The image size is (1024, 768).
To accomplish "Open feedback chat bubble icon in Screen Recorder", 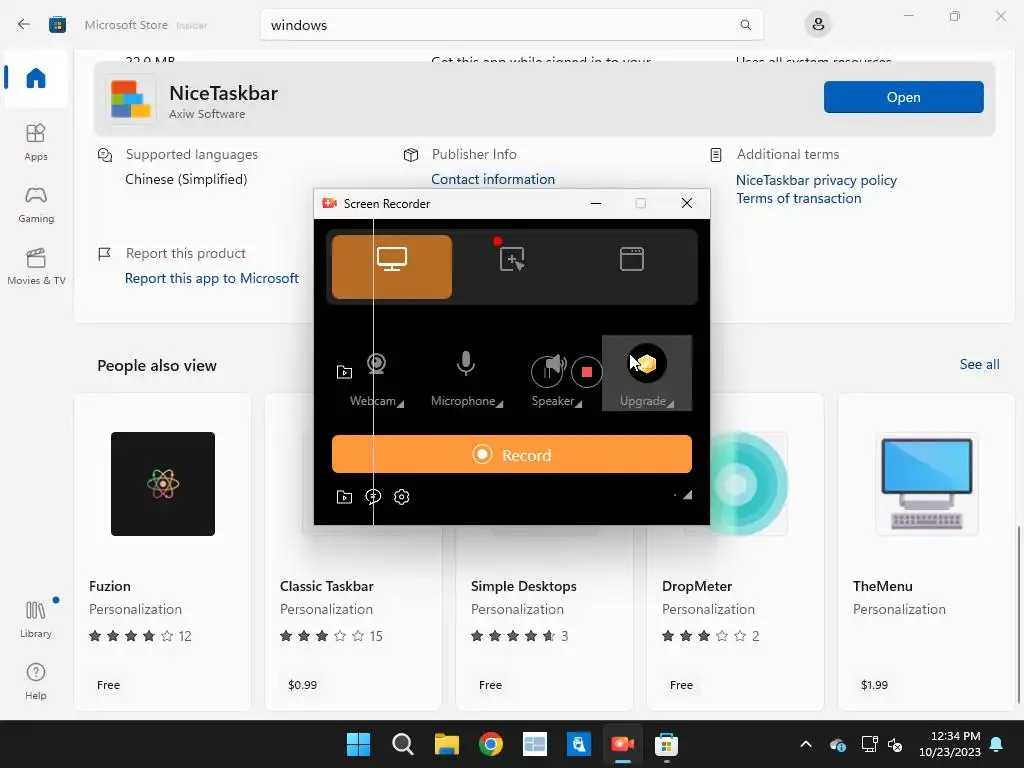I will pyautogui.click(x=373, y=497).
